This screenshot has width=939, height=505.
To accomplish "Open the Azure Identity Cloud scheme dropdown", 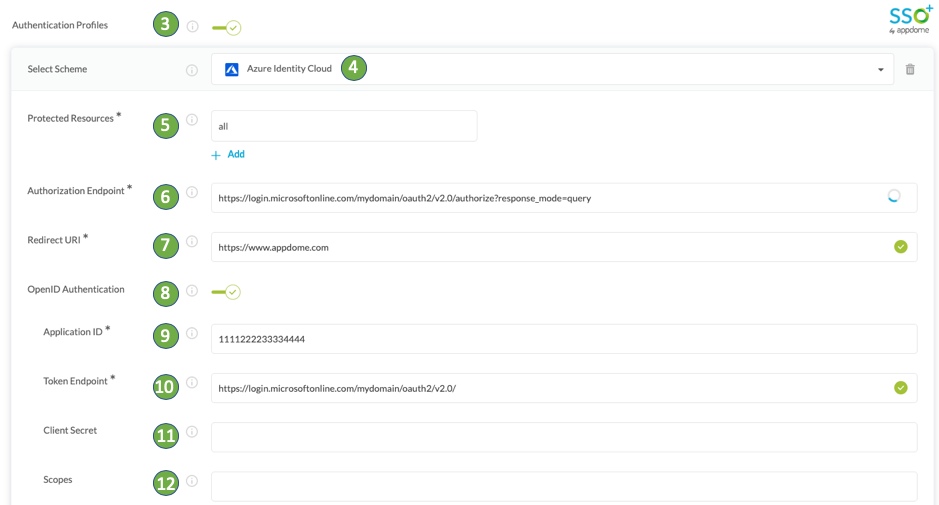I will click(550, 69).
